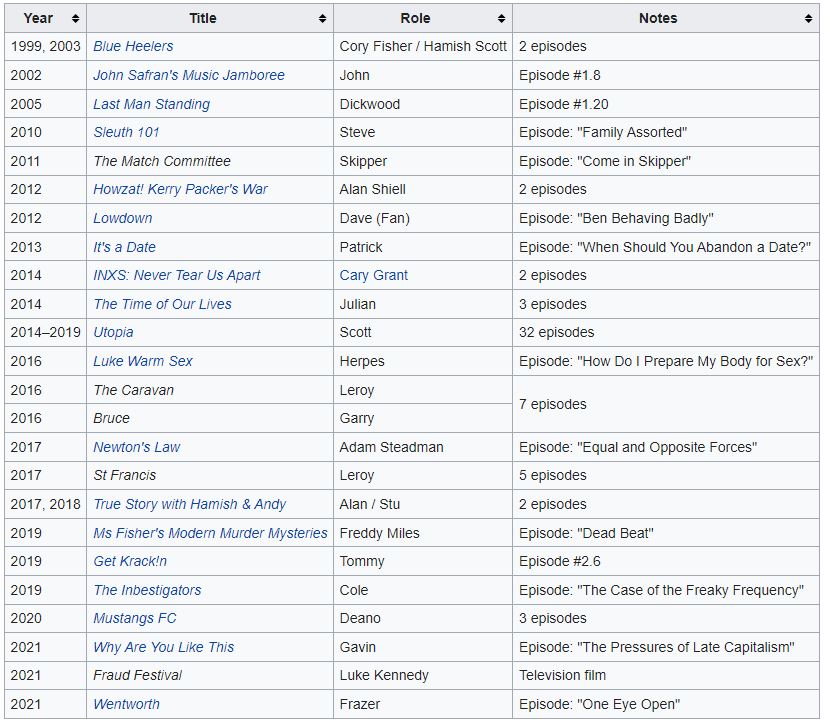Viewport: 825px width, 725px height.
Task: Click the Adam Steadman role cell
Action: (423, 447)
